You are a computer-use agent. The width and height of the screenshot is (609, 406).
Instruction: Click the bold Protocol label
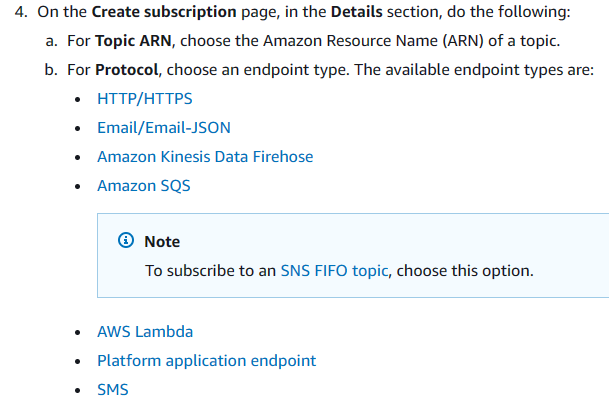127,70
